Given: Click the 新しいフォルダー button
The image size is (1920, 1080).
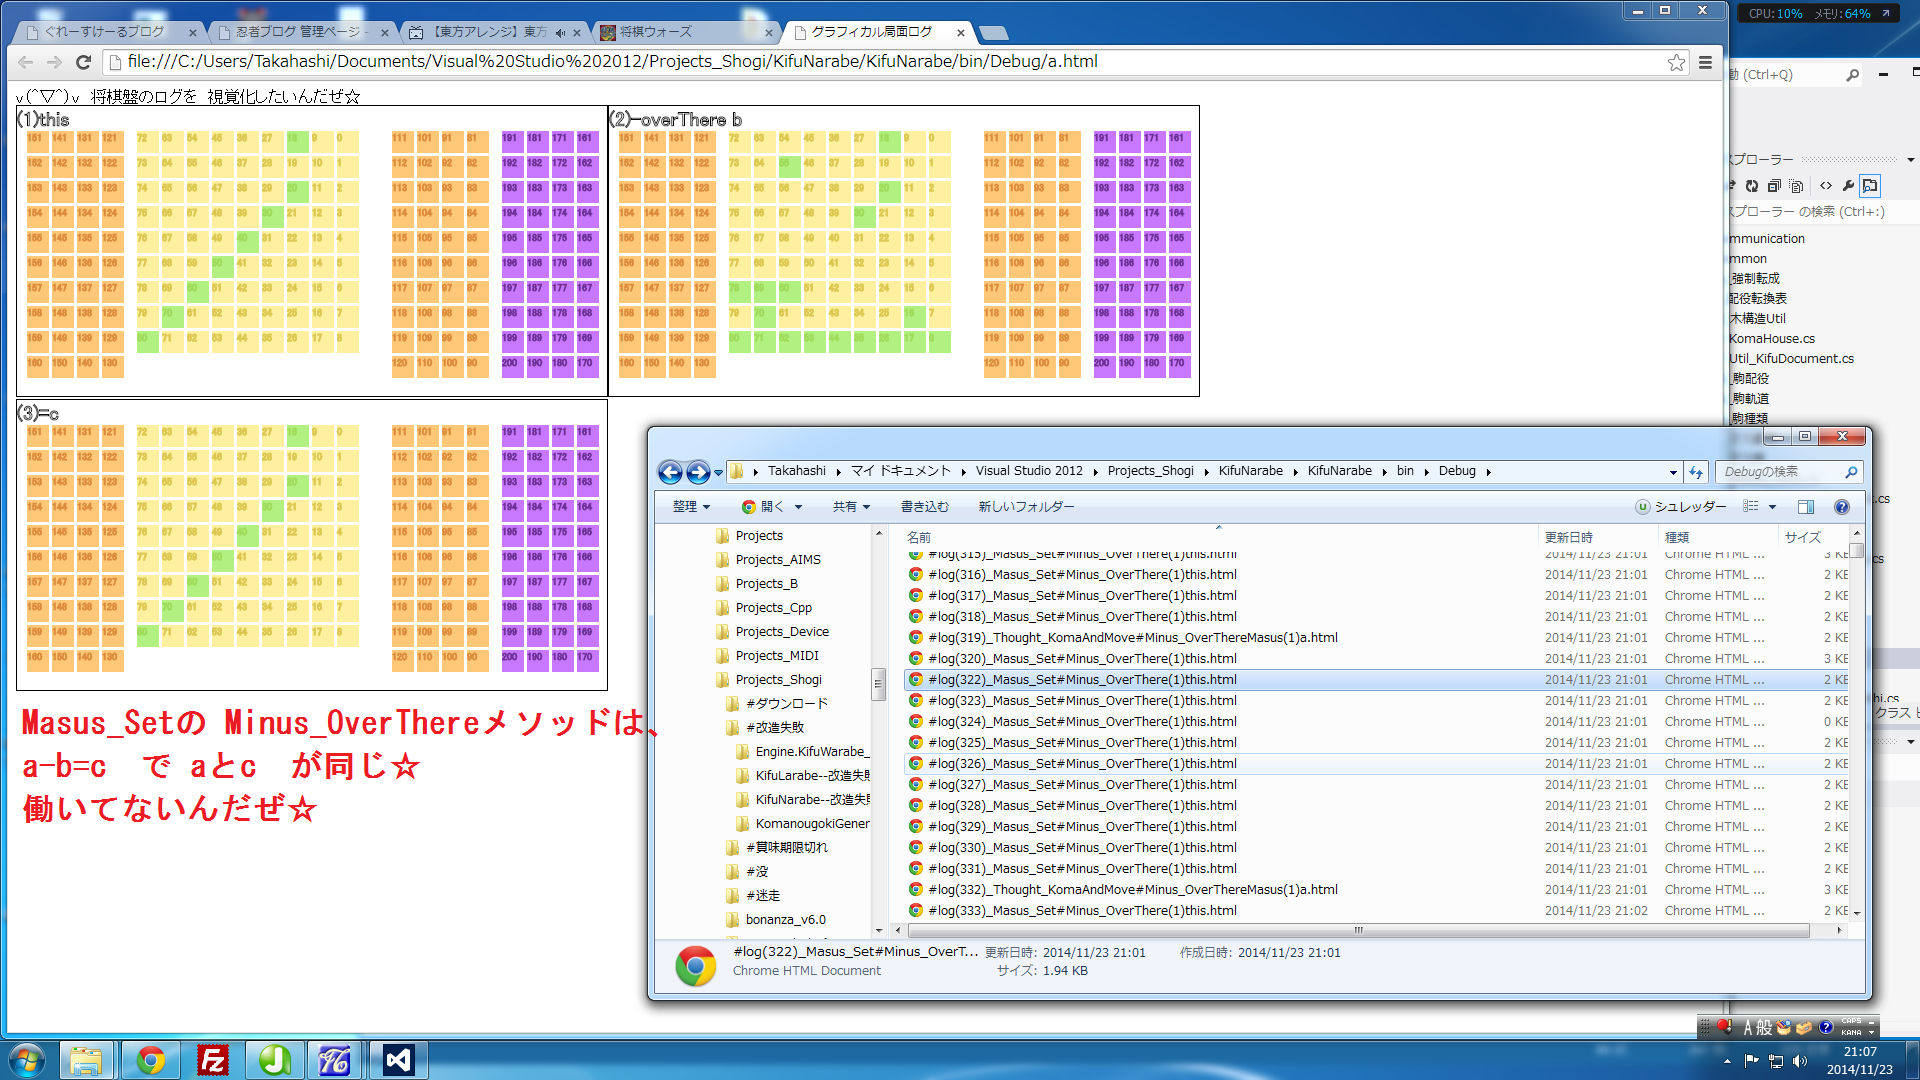Looking at the screenshot, I should 1026,507.
